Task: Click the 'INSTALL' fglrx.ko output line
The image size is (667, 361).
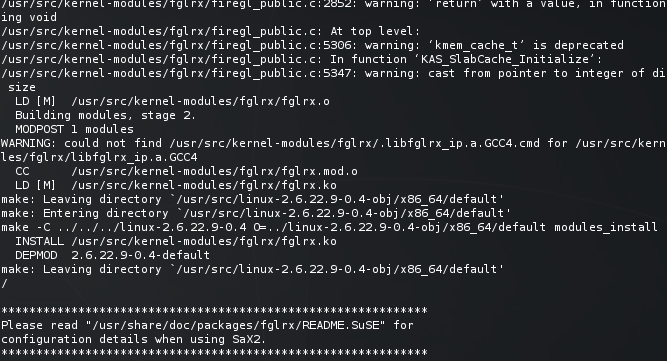Action: [176, 241]
